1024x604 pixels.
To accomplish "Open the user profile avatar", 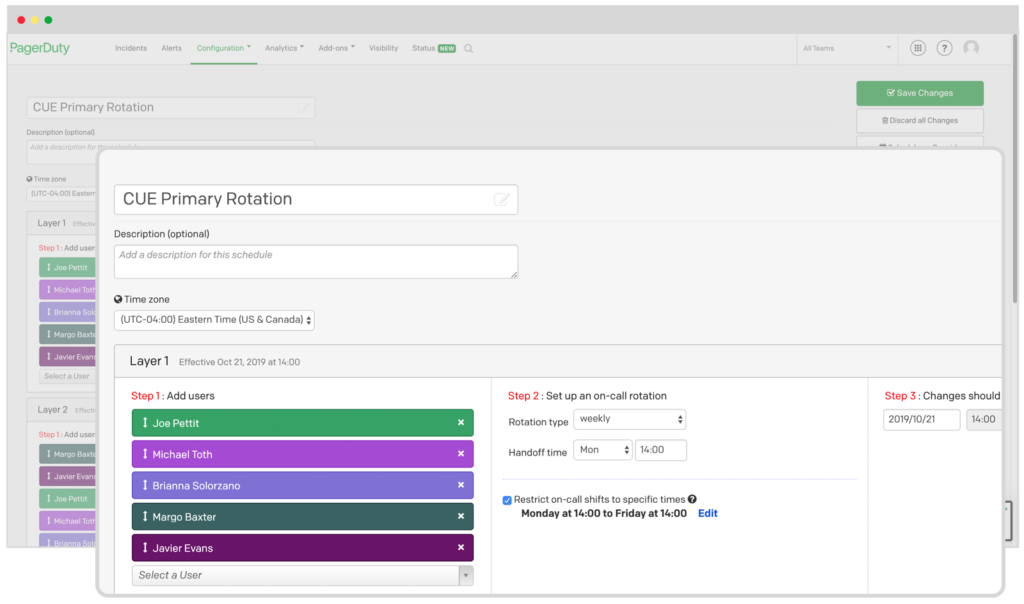I will (971, 48).
